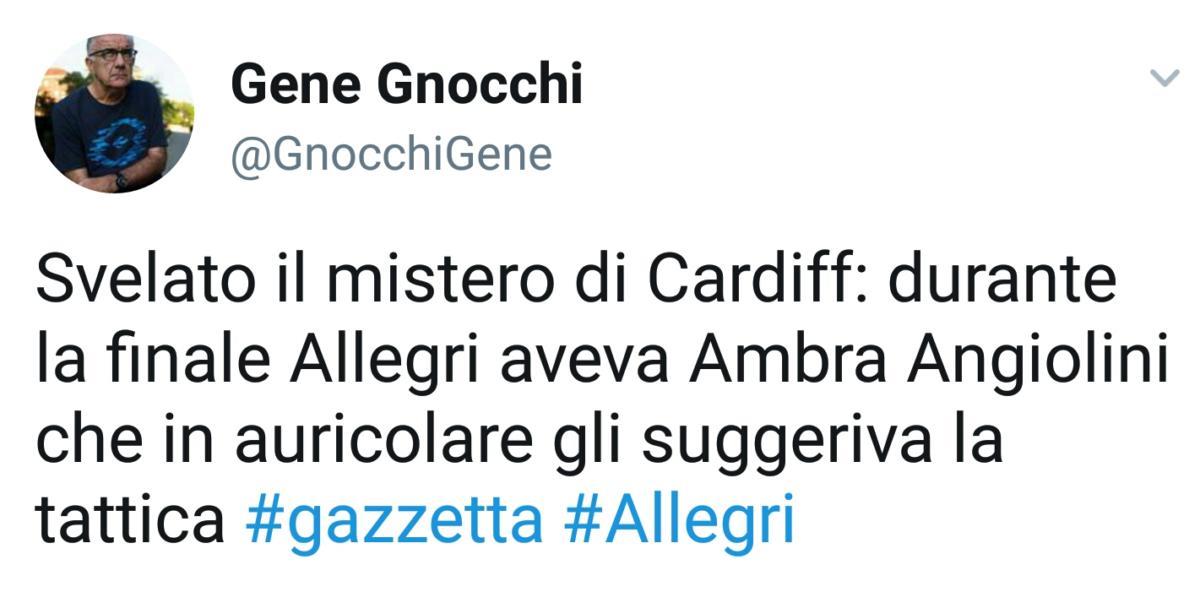Image resolution: width=1200 pixels, height=592 pixels.
Task: Open Gene Gnocchi's profile picture
Action: coord(112,113)
